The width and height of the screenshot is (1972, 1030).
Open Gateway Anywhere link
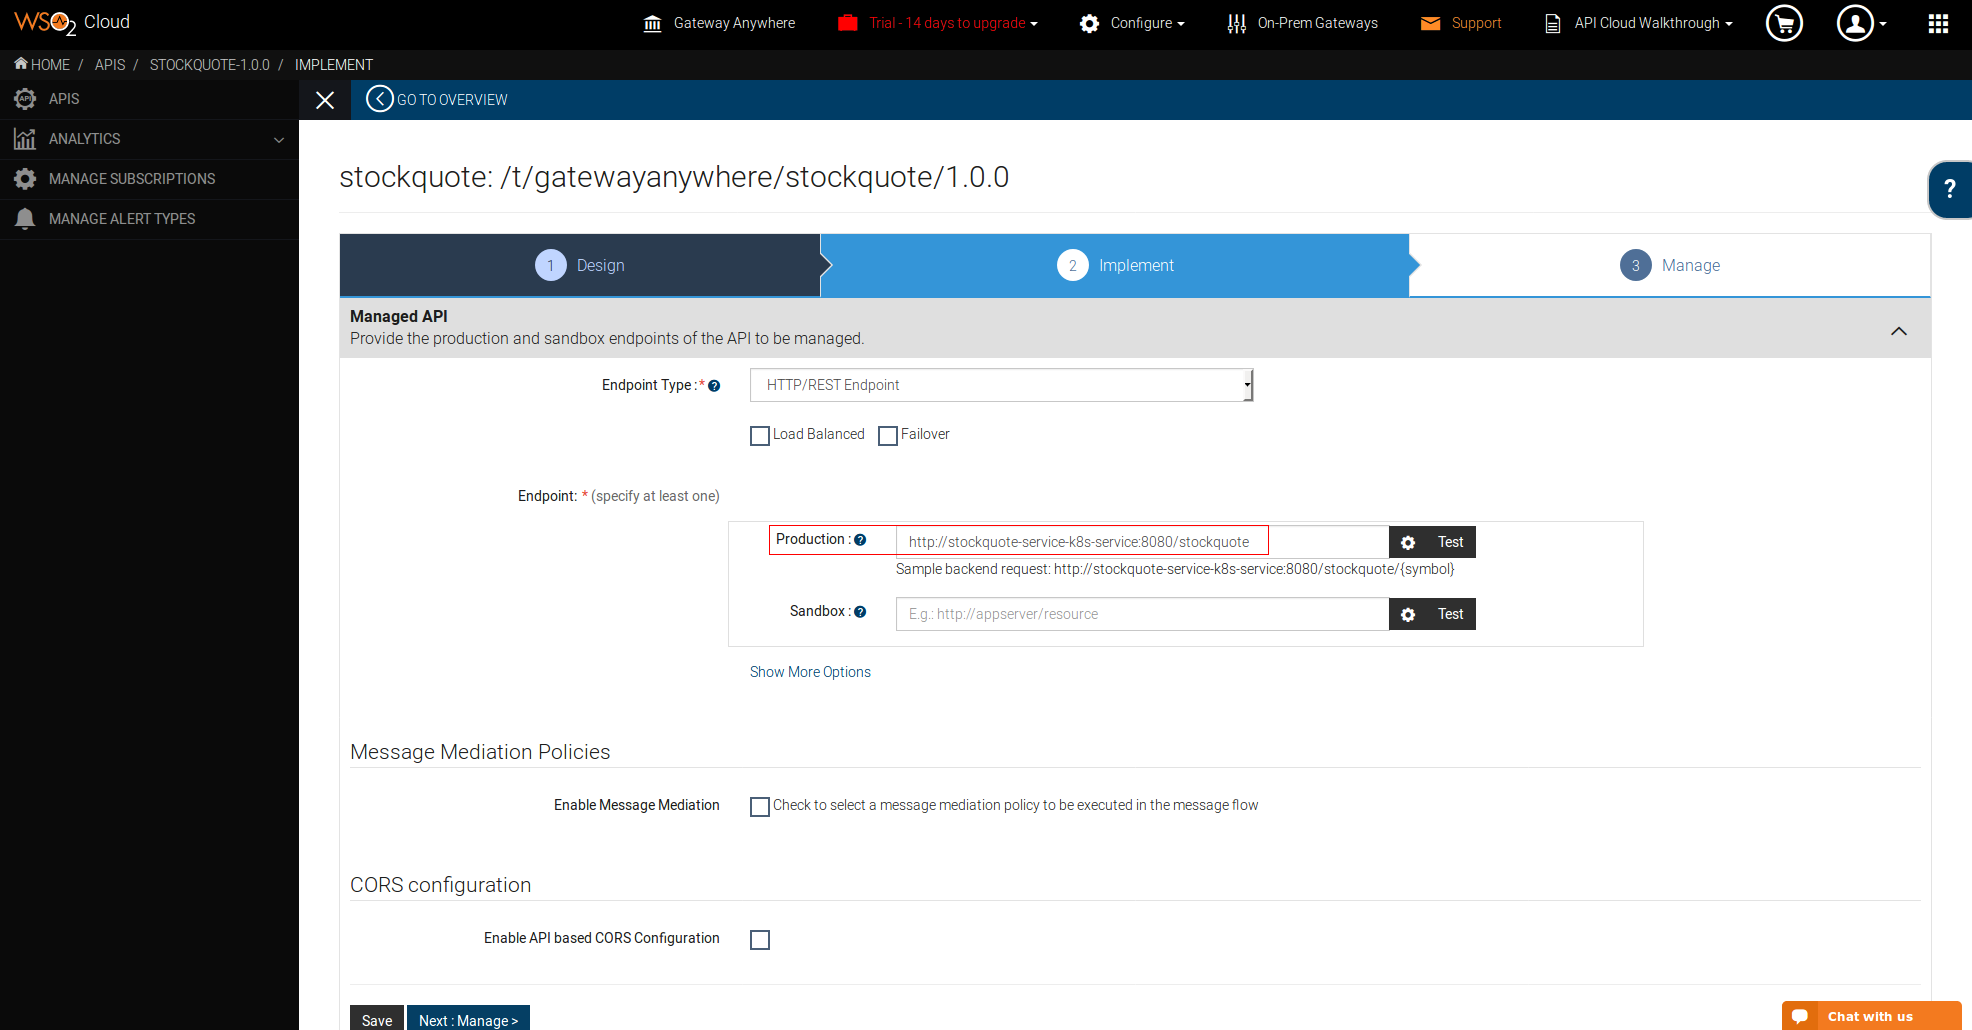[734, 23]
